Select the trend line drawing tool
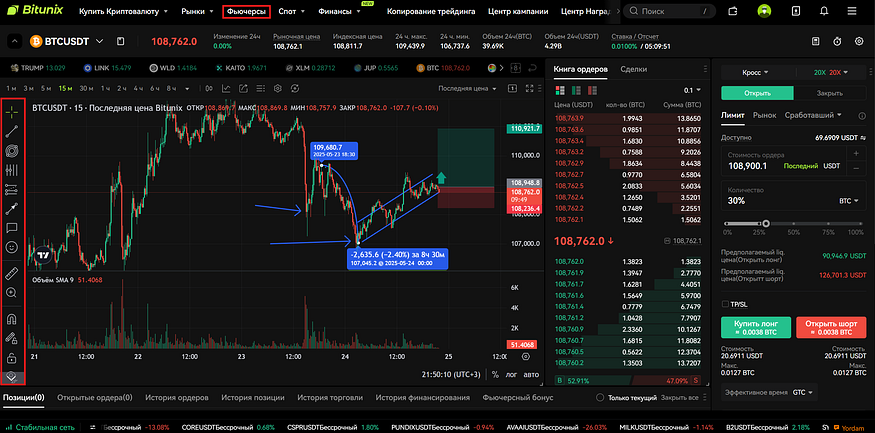The width and height of the screenshot is (875, 433). pos(13,131)
